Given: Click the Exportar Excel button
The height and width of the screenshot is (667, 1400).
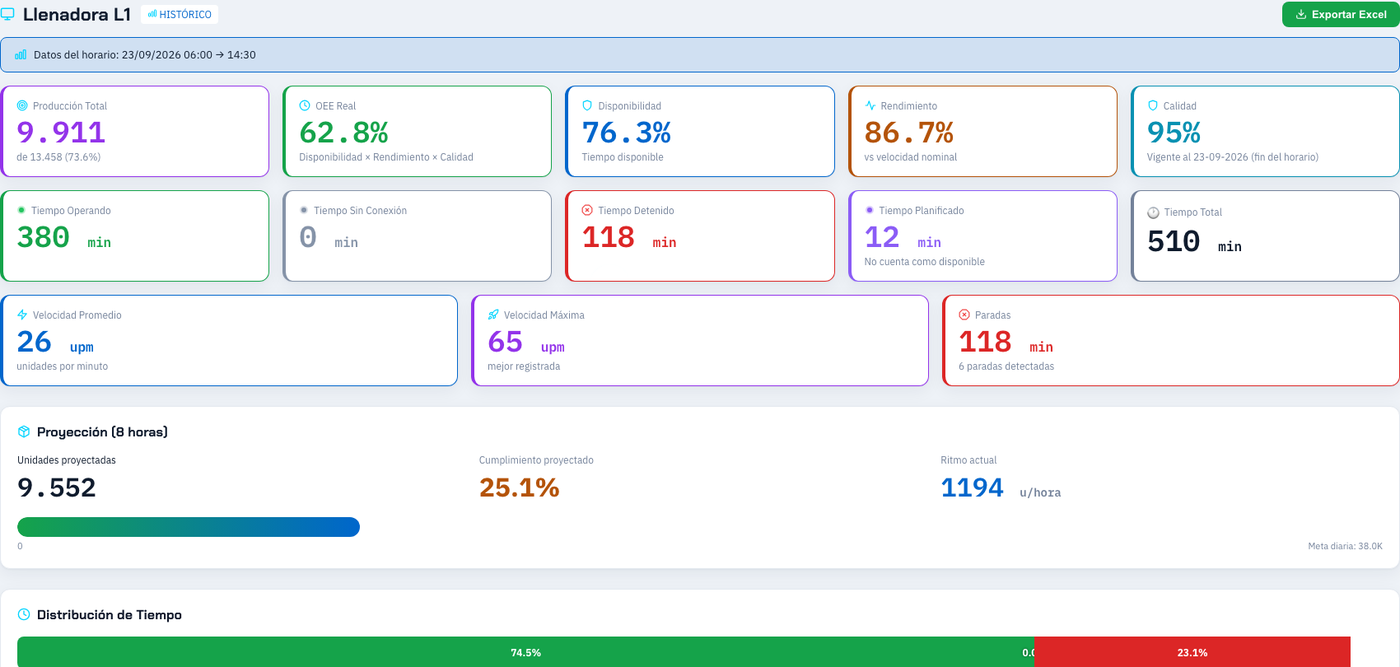Looking at the screenshot, I should tap(1341, 14).
